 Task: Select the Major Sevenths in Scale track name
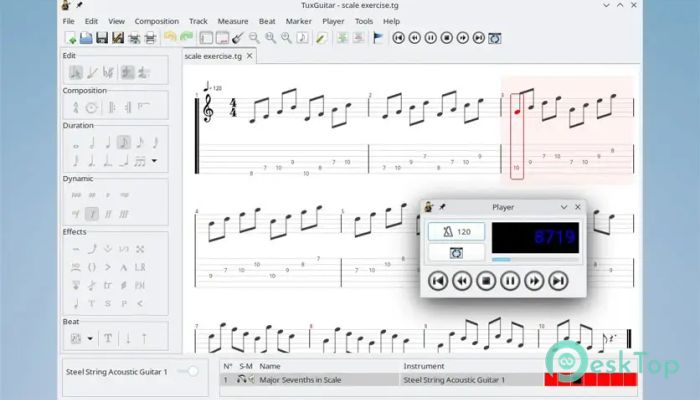[300, 380]
